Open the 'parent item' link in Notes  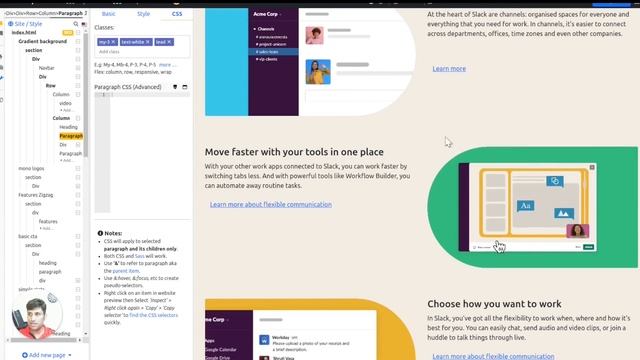click(x=126, y=271)
